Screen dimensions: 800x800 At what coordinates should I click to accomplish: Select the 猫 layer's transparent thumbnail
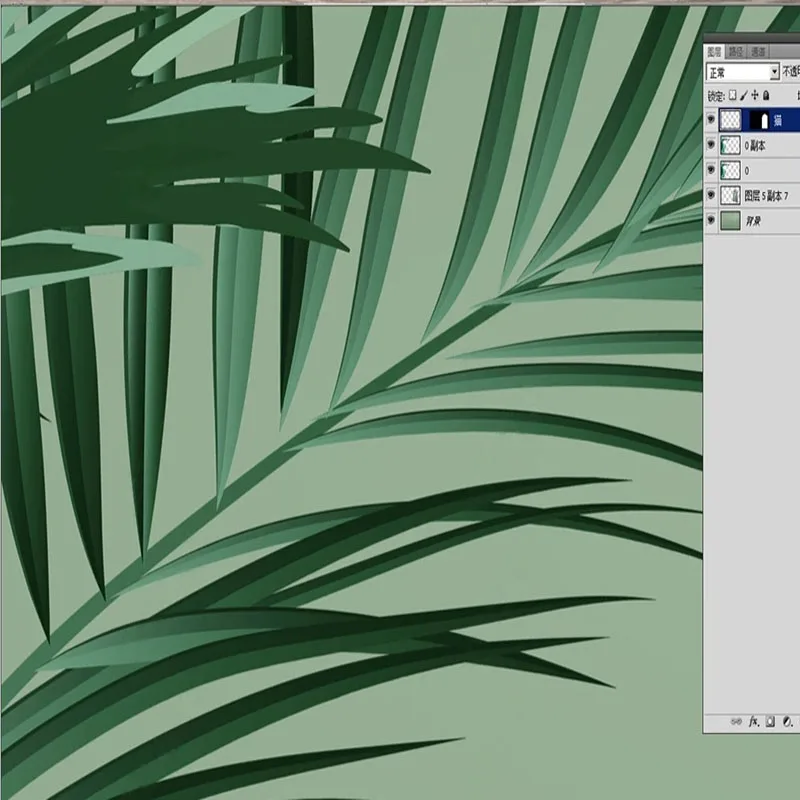click(x=731, y=120)
